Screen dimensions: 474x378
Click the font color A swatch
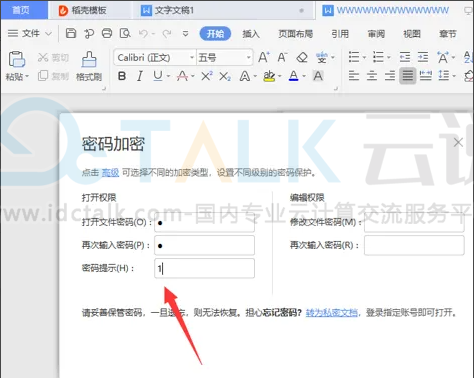[x=294, y=76]
